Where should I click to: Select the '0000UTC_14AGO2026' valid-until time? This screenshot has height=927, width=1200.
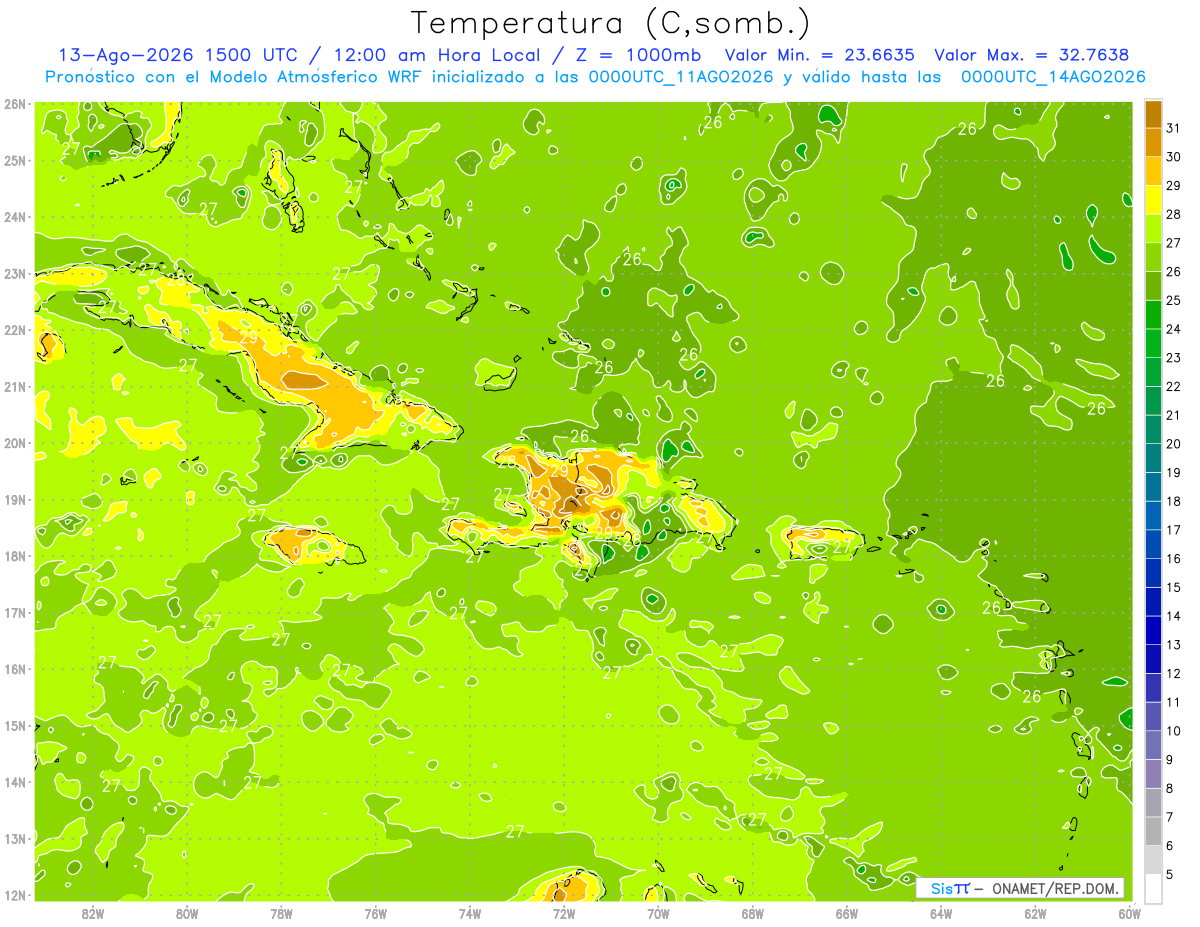(x=1053, y=77)
